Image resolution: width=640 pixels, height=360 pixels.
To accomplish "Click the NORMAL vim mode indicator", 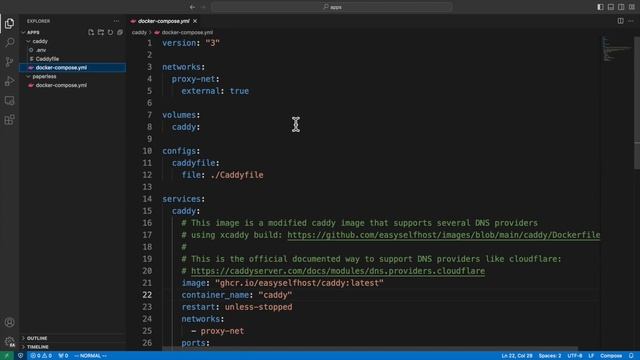I will [x=91, y=356].
